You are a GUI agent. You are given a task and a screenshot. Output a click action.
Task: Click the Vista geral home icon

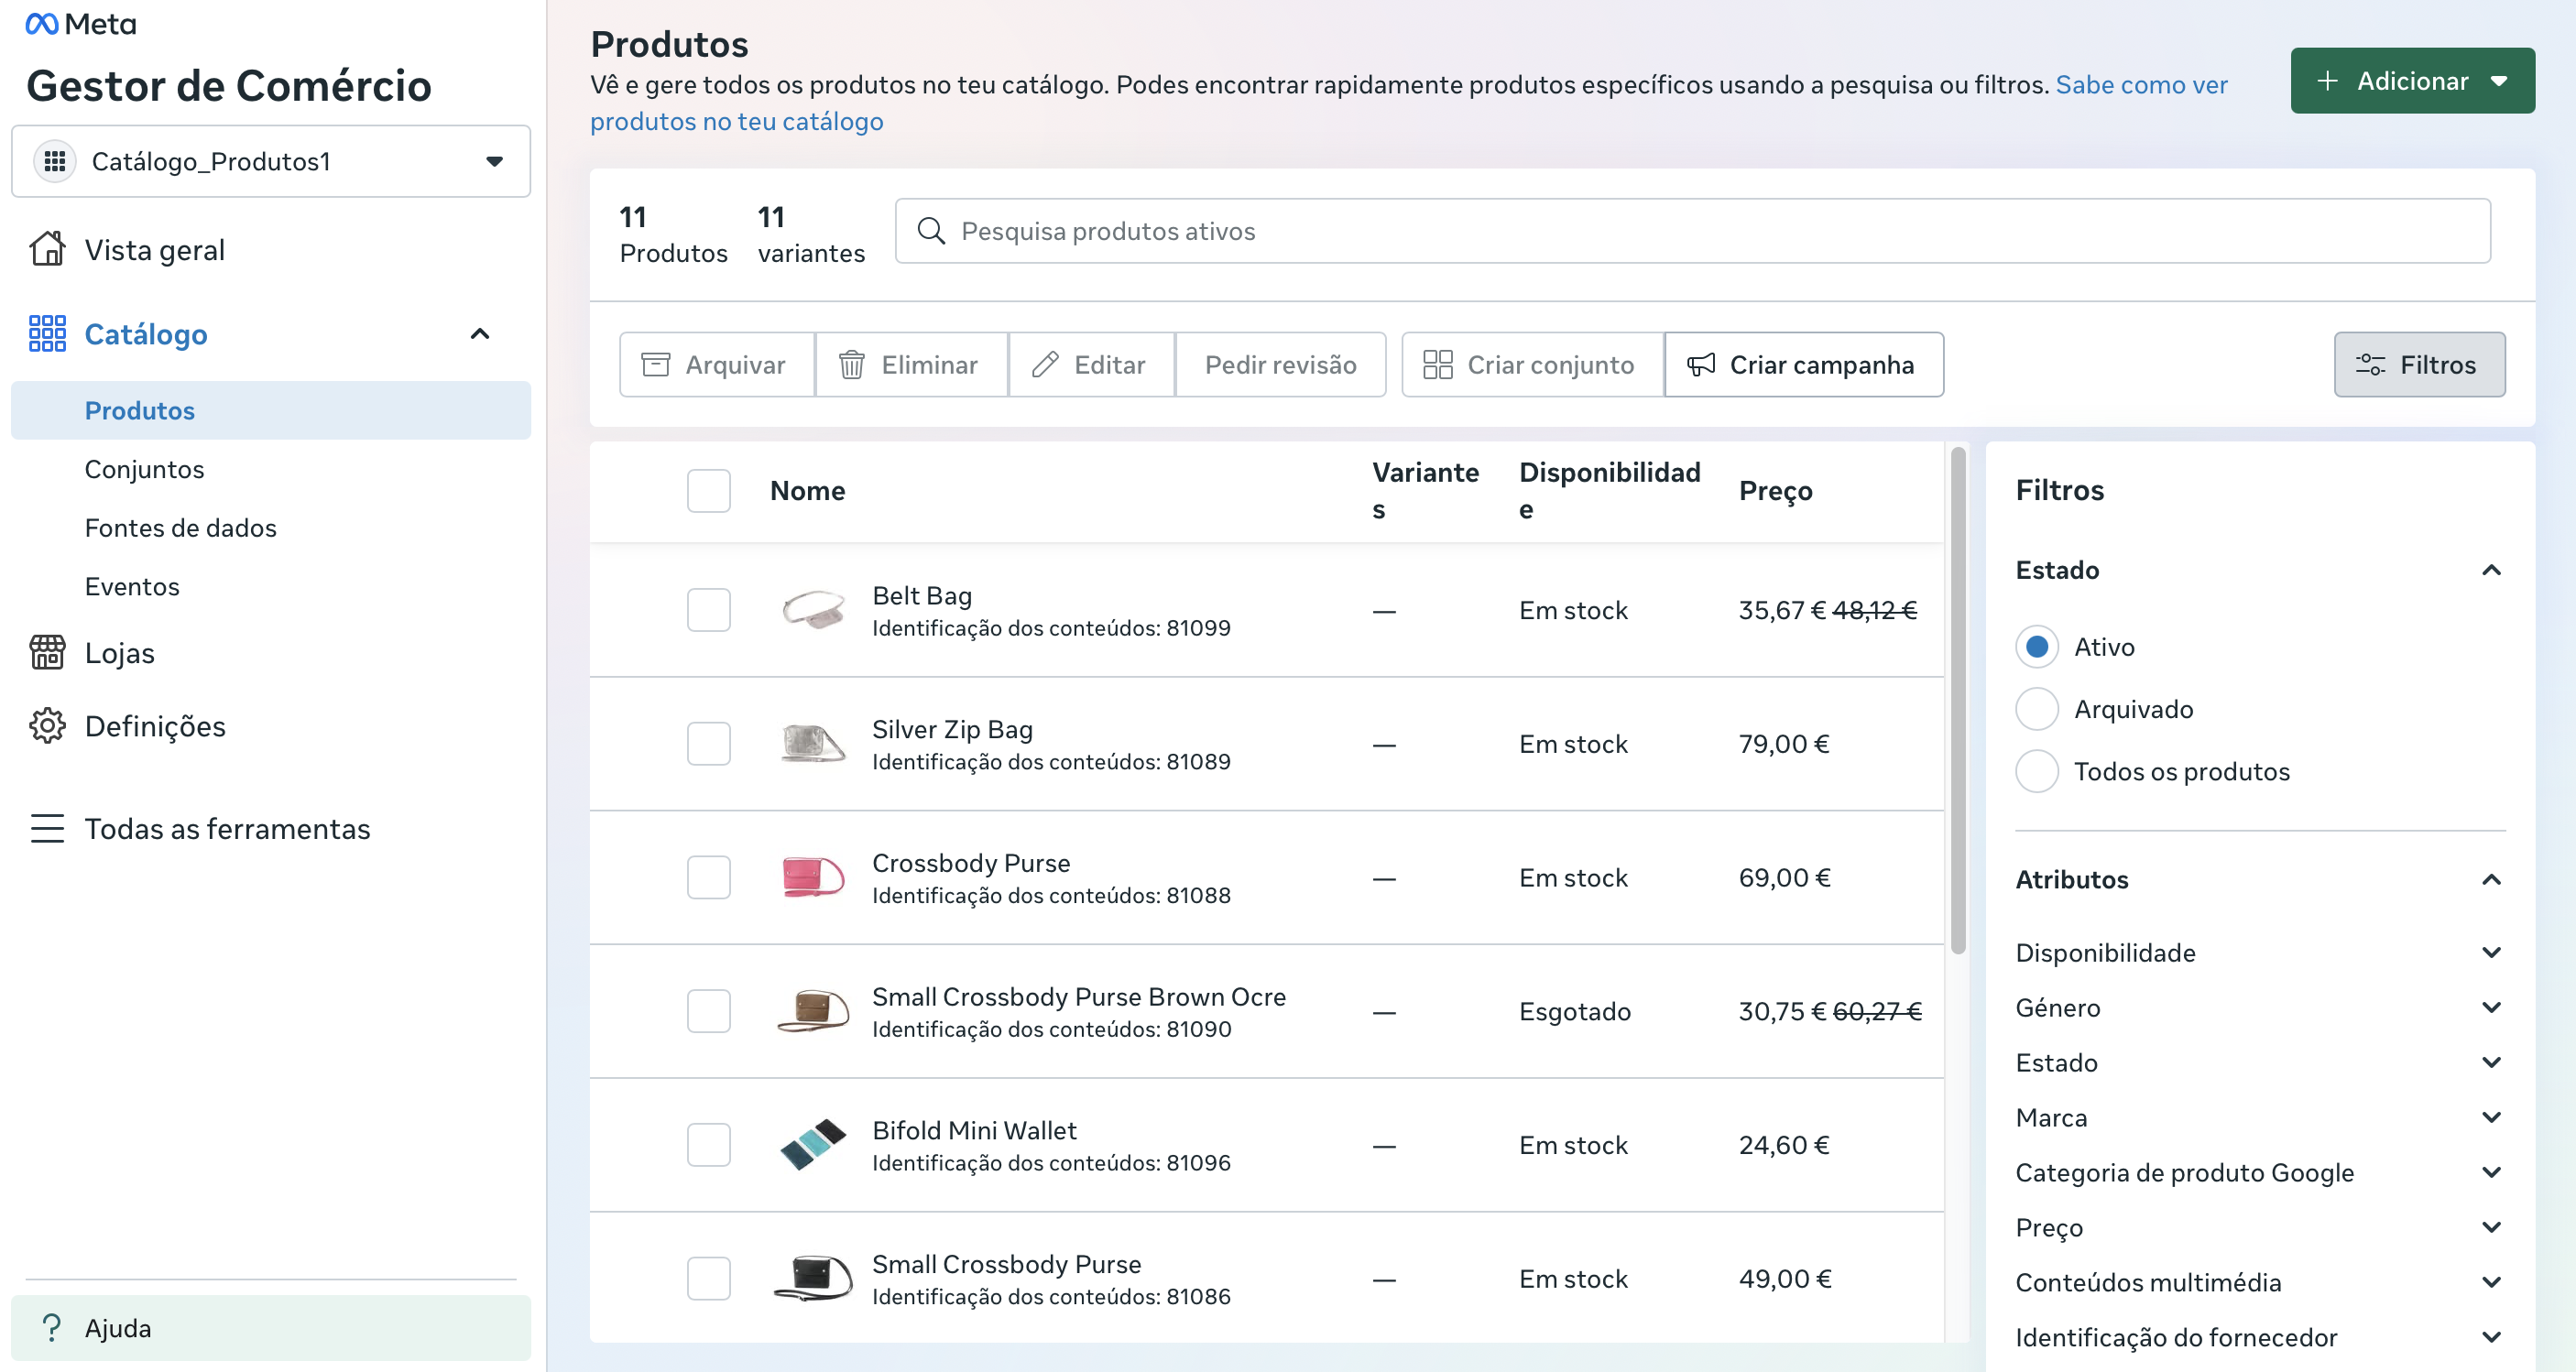point(47,249)
